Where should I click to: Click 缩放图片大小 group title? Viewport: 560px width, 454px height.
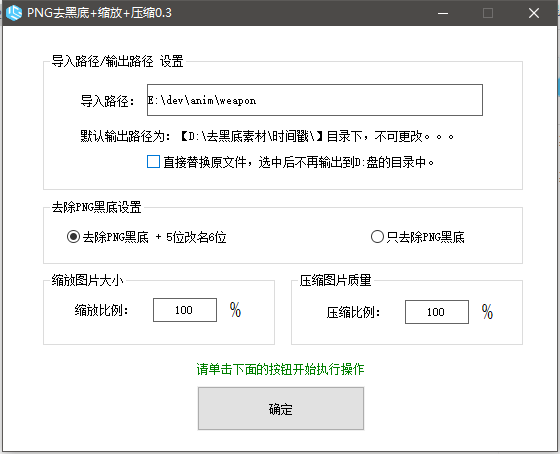[88, 280]
